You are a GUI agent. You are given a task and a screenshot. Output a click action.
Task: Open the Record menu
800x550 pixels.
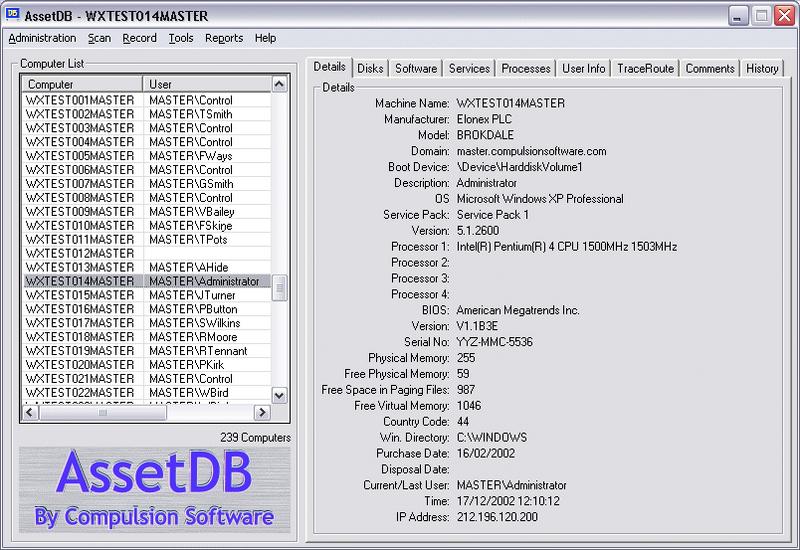139,38
